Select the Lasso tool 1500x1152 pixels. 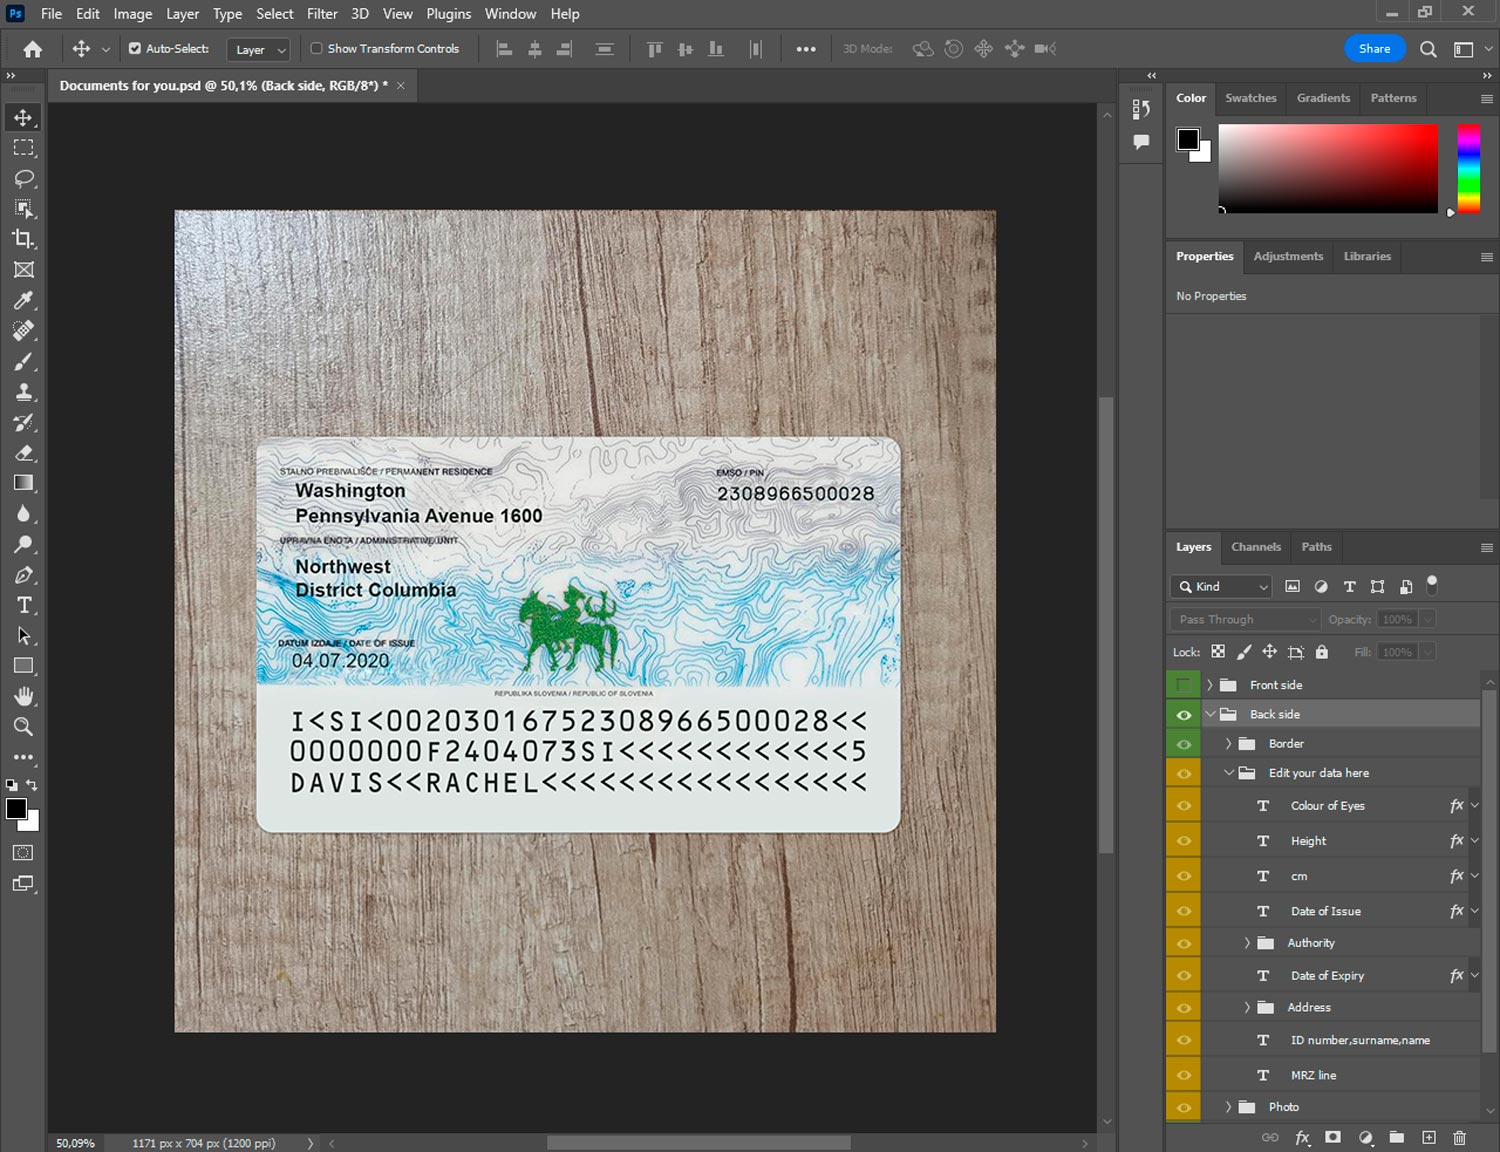[23, 178]
